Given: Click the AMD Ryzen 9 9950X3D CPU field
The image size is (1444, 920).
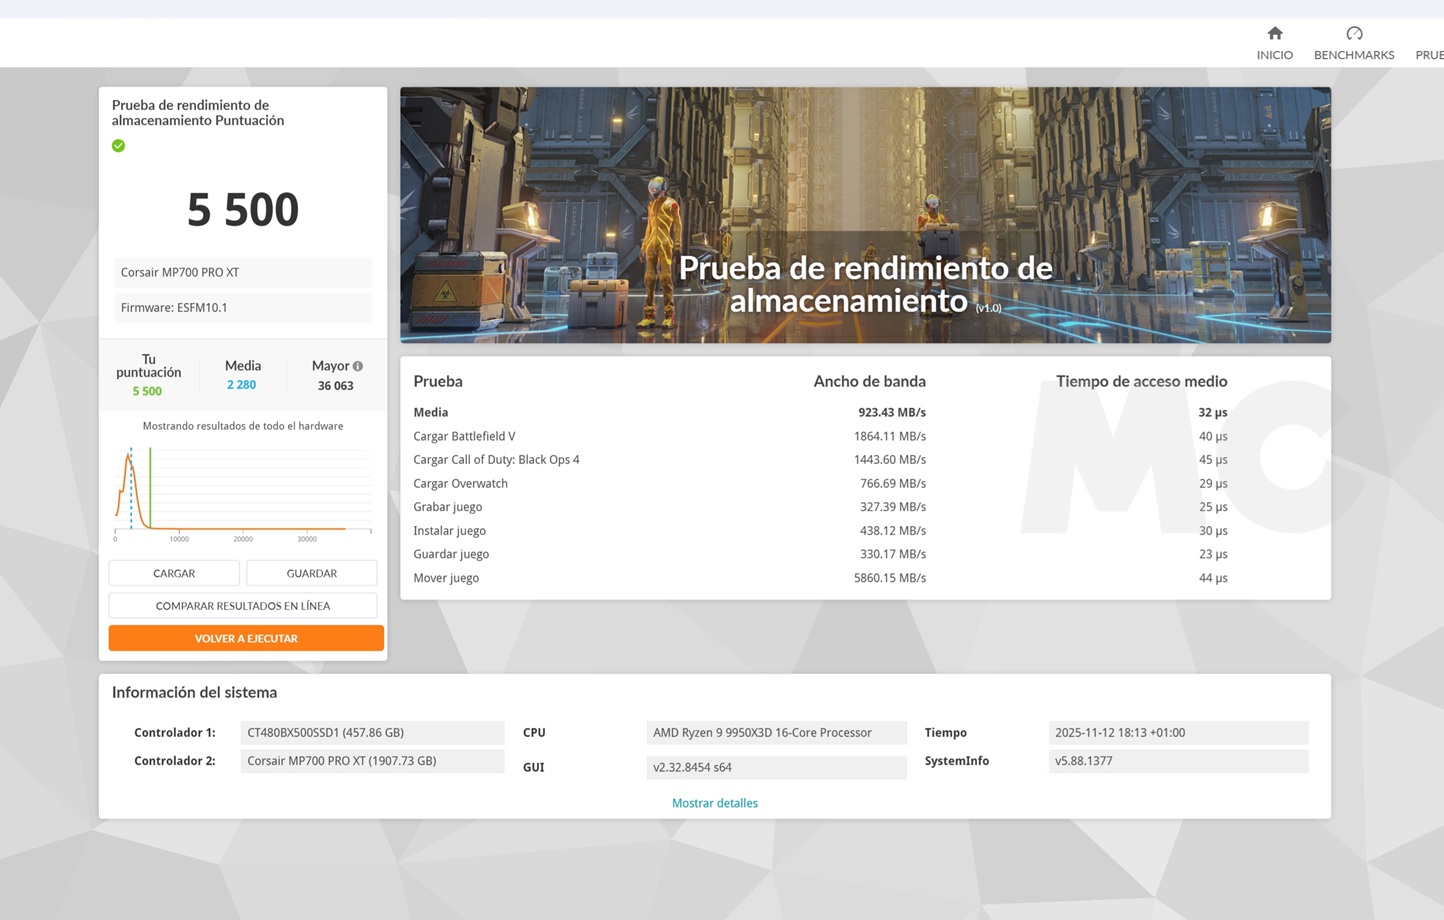Looking at the screenshot, I should tap(776, 732).
